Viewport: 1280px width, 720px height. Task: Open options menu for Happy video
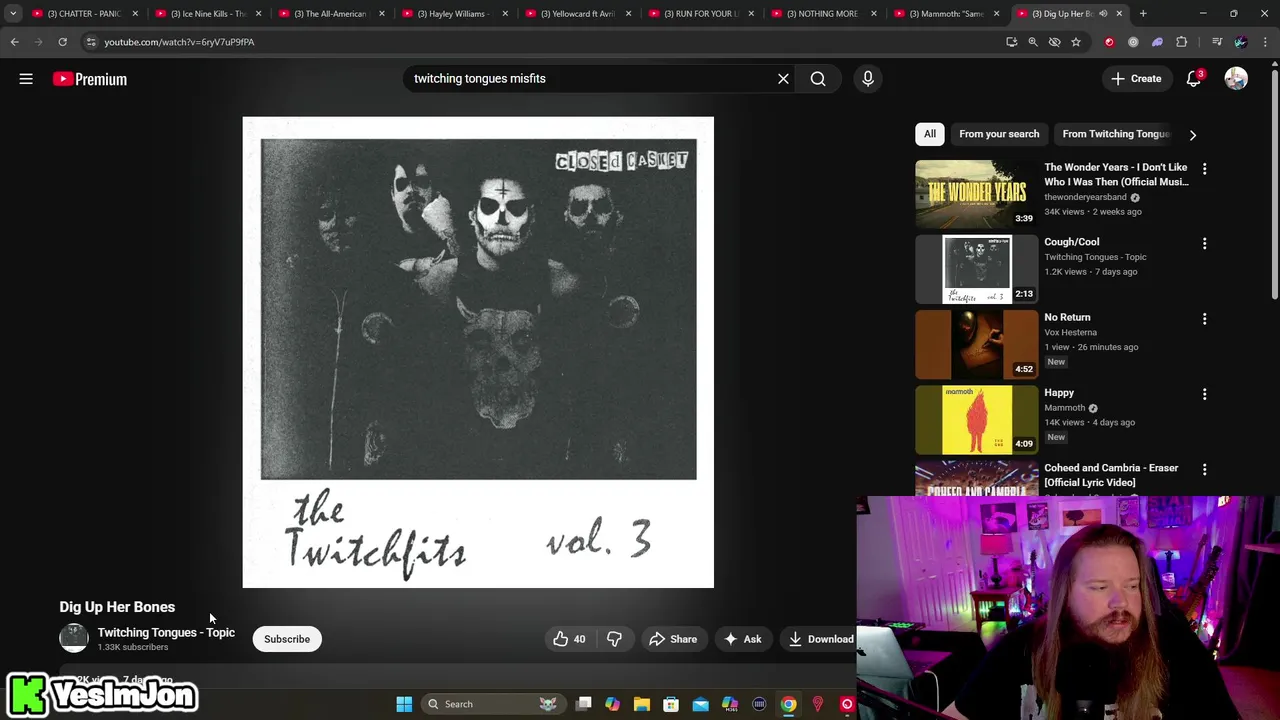1204,394
